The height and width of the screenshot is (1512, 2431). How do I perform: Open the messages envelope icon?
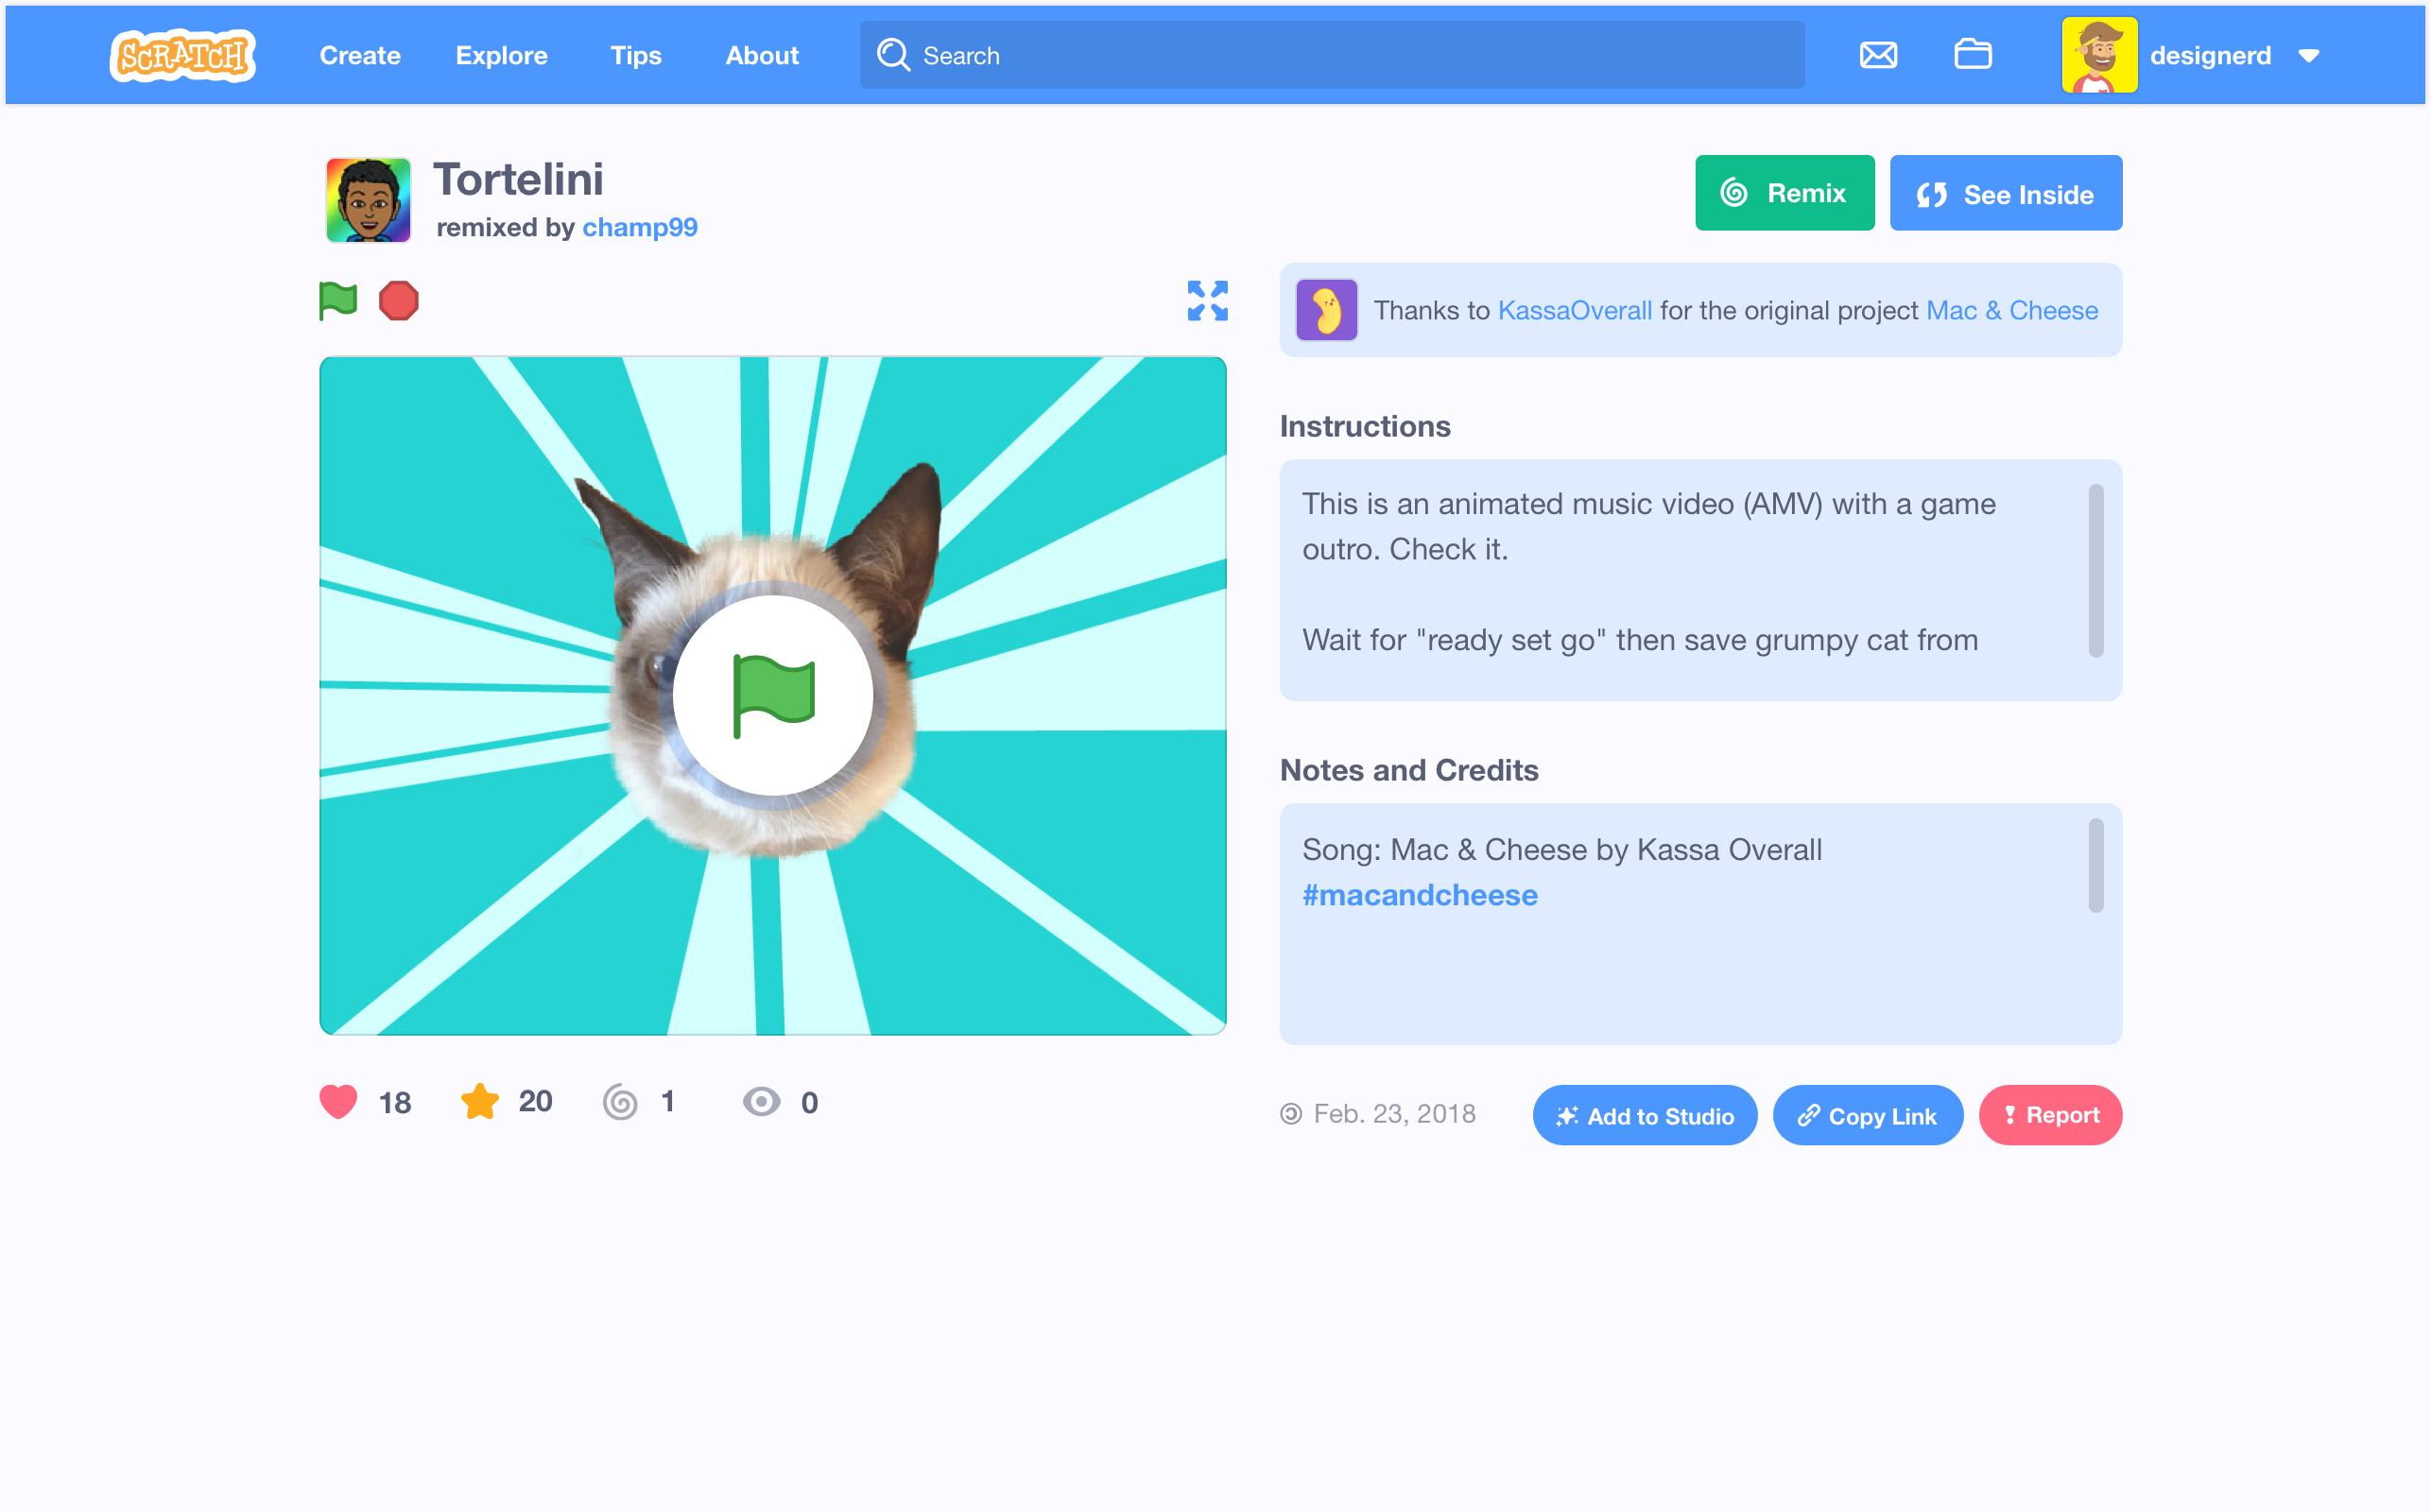pyautogui.click(x=1878, y=55)
